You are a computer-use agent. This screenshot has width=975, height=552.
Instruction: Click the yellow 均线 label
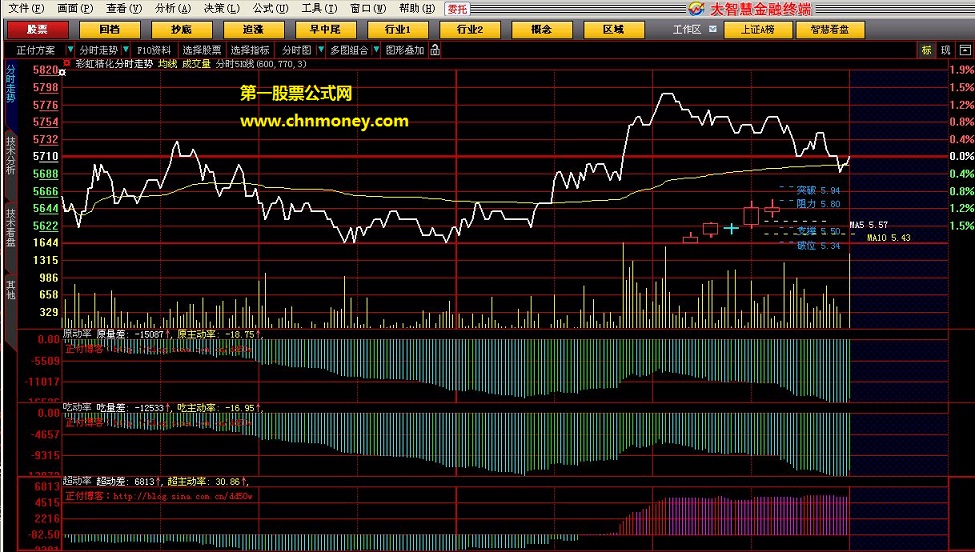(x=167, y=64)
